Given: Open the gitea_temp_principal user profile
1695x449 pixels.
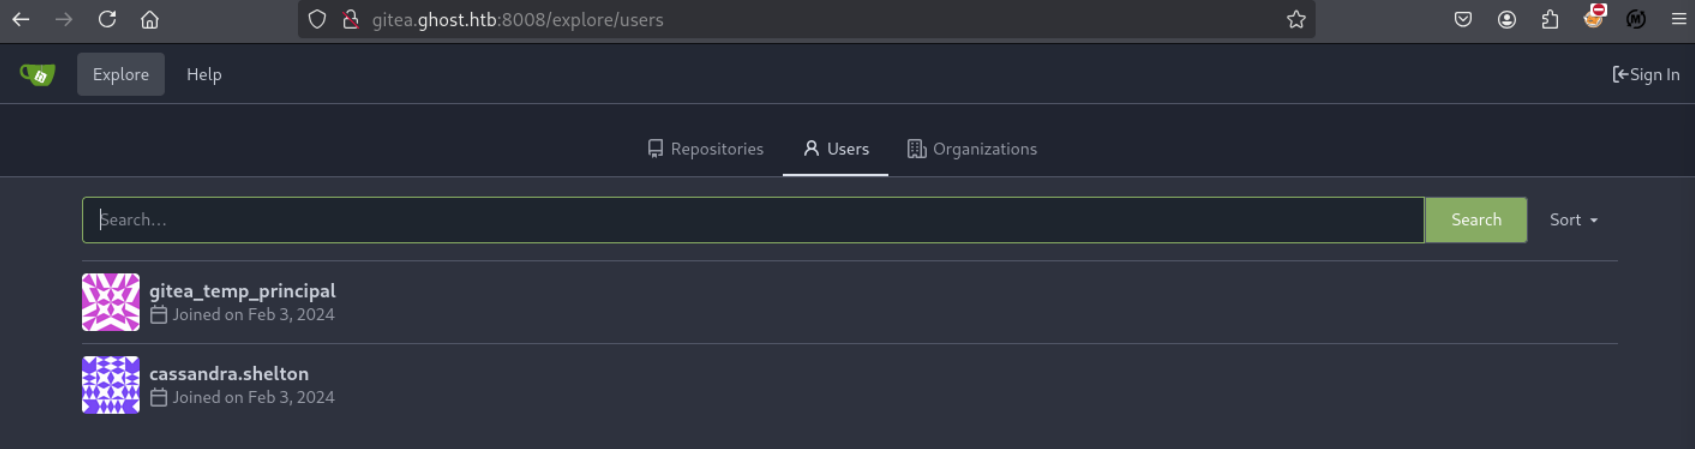Looking at the screenshot, I should coord(242,291).
